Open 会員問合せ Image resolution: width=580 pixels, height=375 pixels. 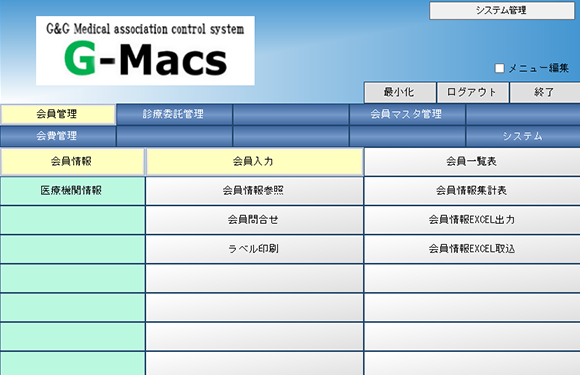(x=254, y=220)
